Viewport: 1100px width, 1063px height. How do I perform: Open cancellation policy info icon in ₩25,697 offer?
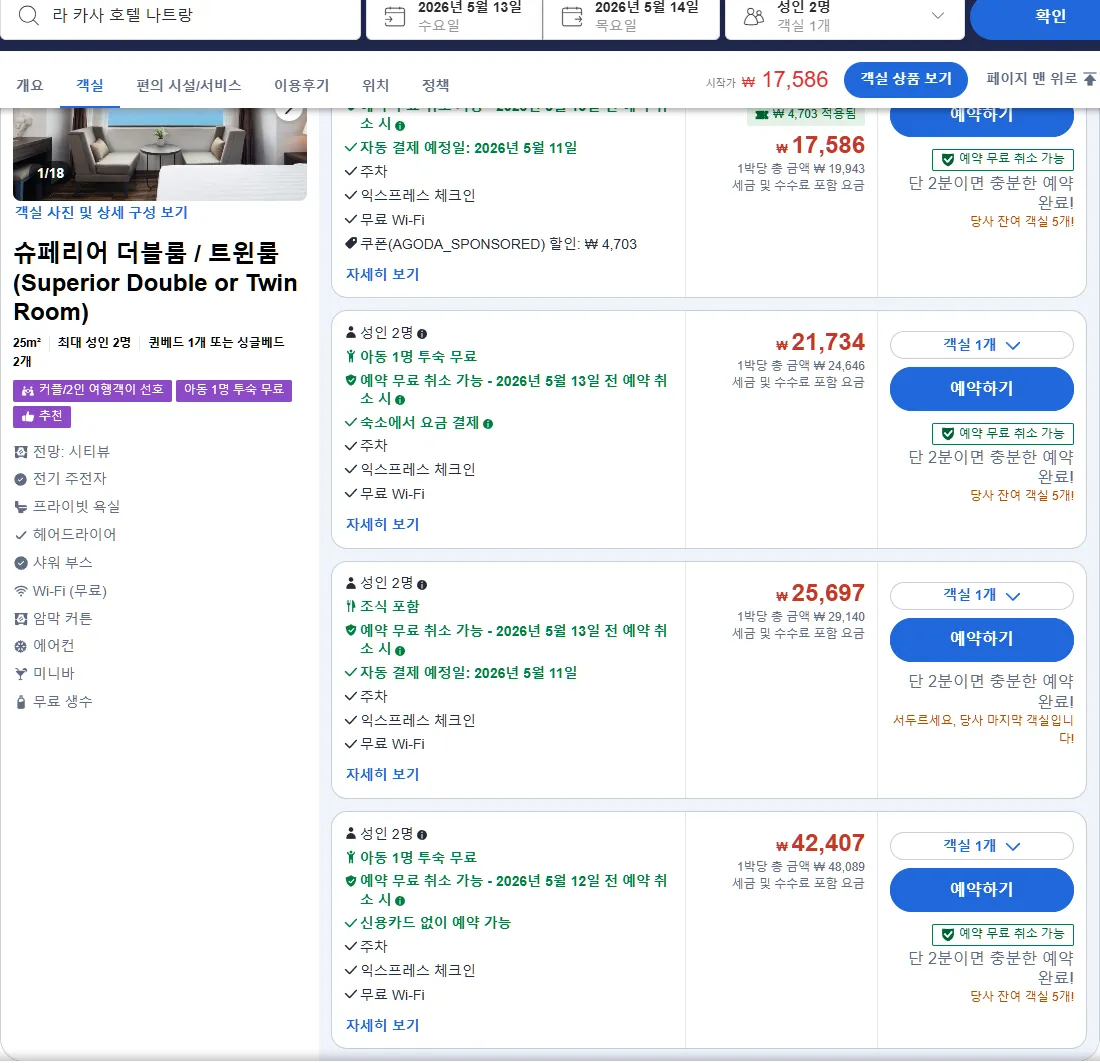tap(400, 650)
